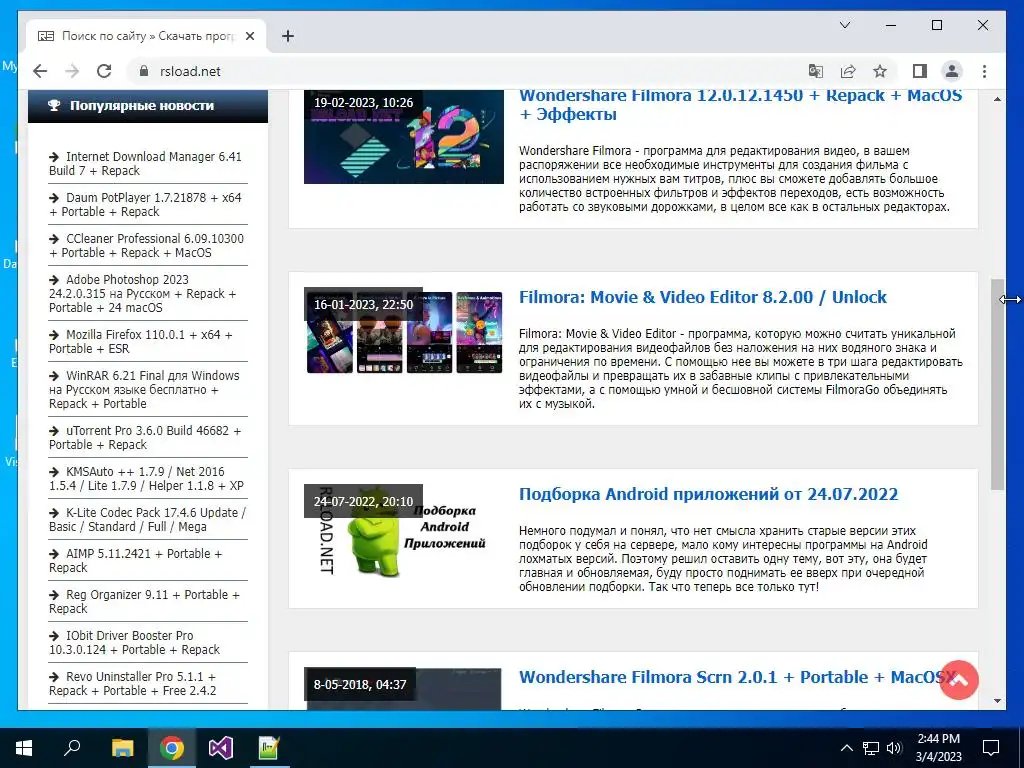Screen dimensions: 1024x768
Task: Open Mozilla Firefox 110.0.1 sidebar link
Action: tap(140, 342)
